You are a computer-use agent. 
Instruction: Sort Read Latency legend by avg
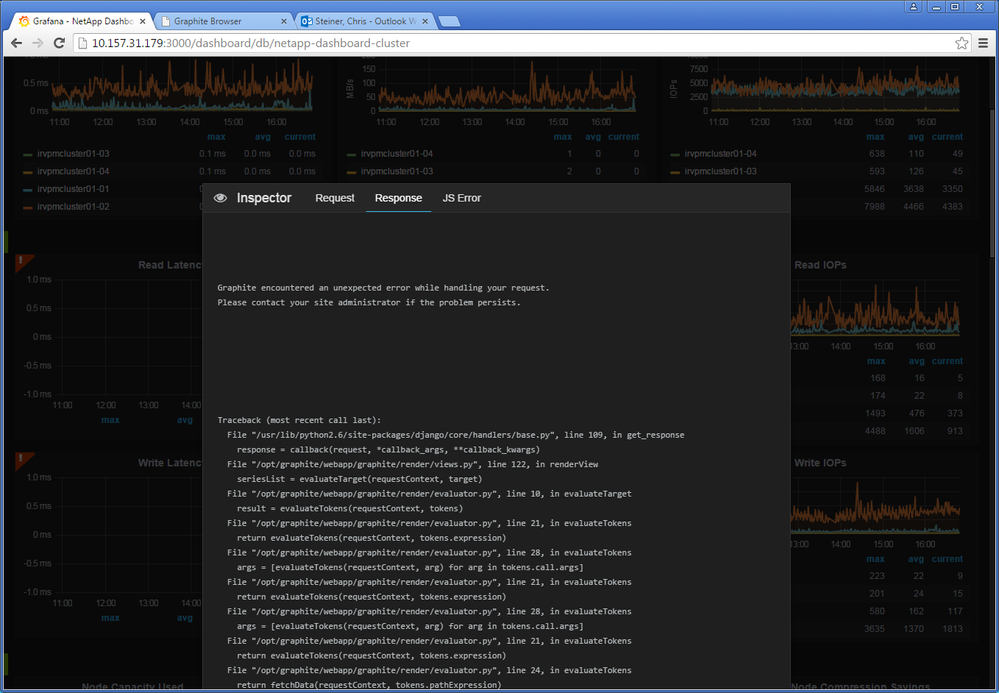[185, 420]
